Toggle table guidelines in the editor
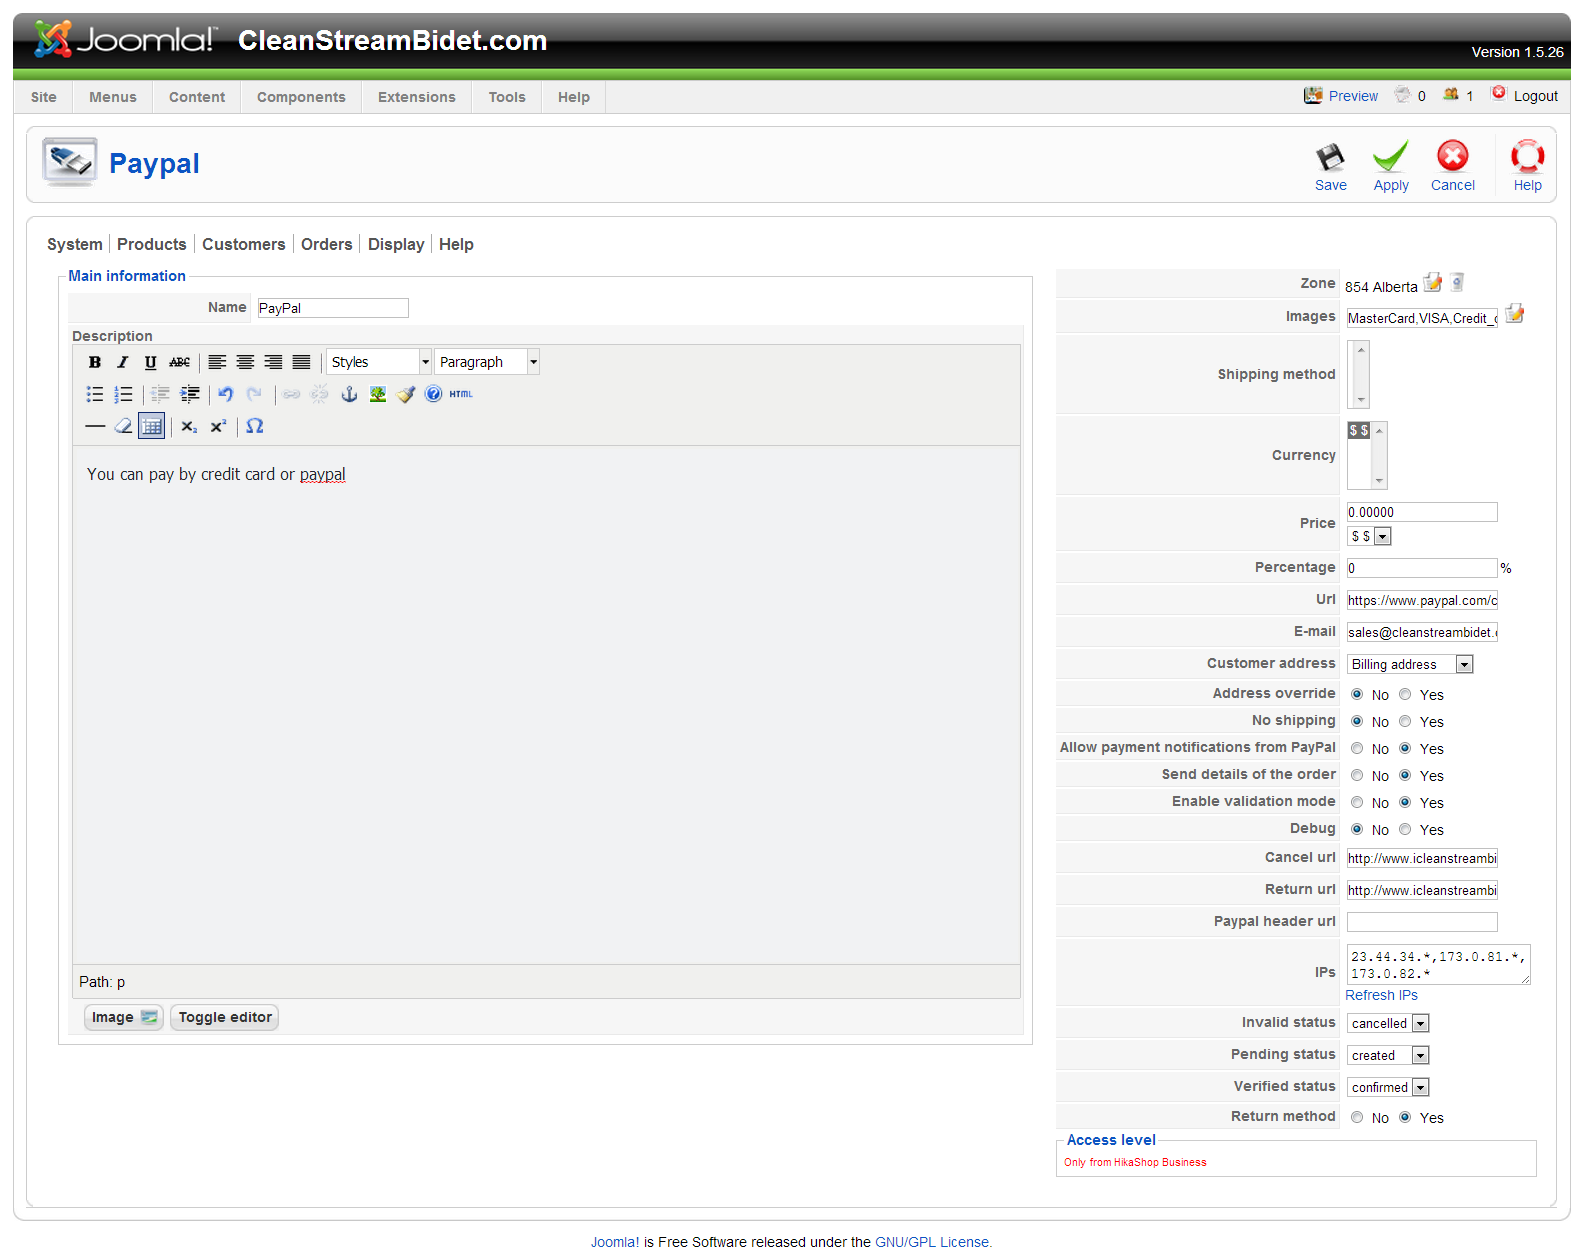Viewport: 1583px width, 1250px height. [x=151, y=426]
